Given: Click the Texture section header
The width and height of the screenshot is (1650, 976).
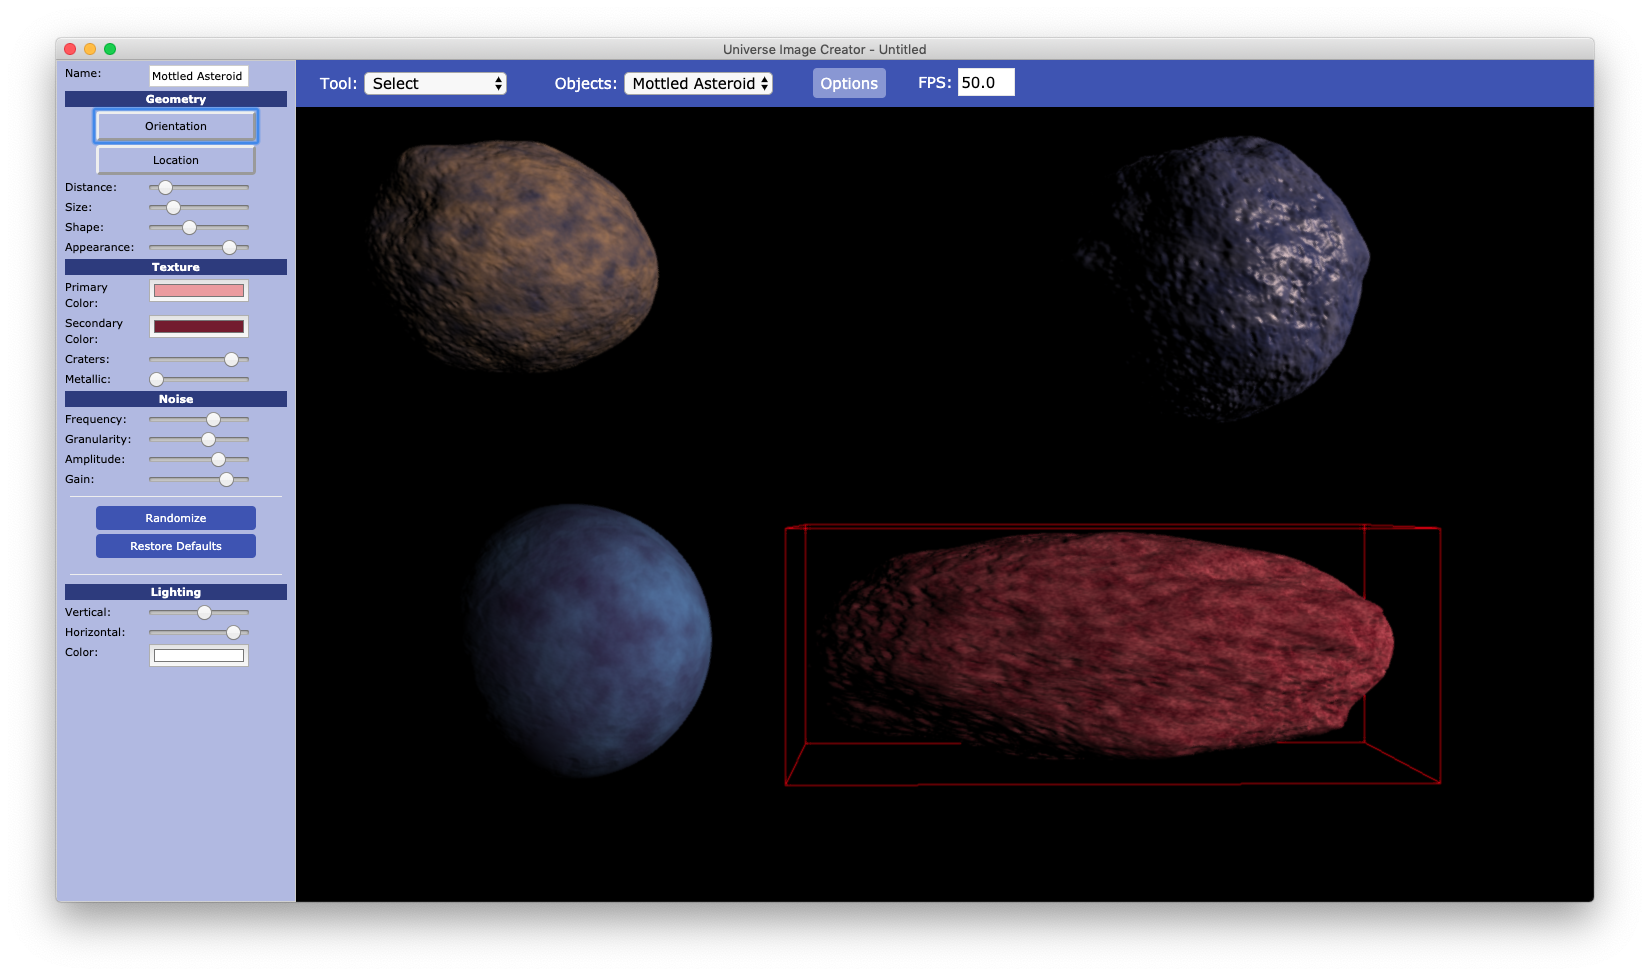Looking at the screenshot, I should (x=175, y=267).
